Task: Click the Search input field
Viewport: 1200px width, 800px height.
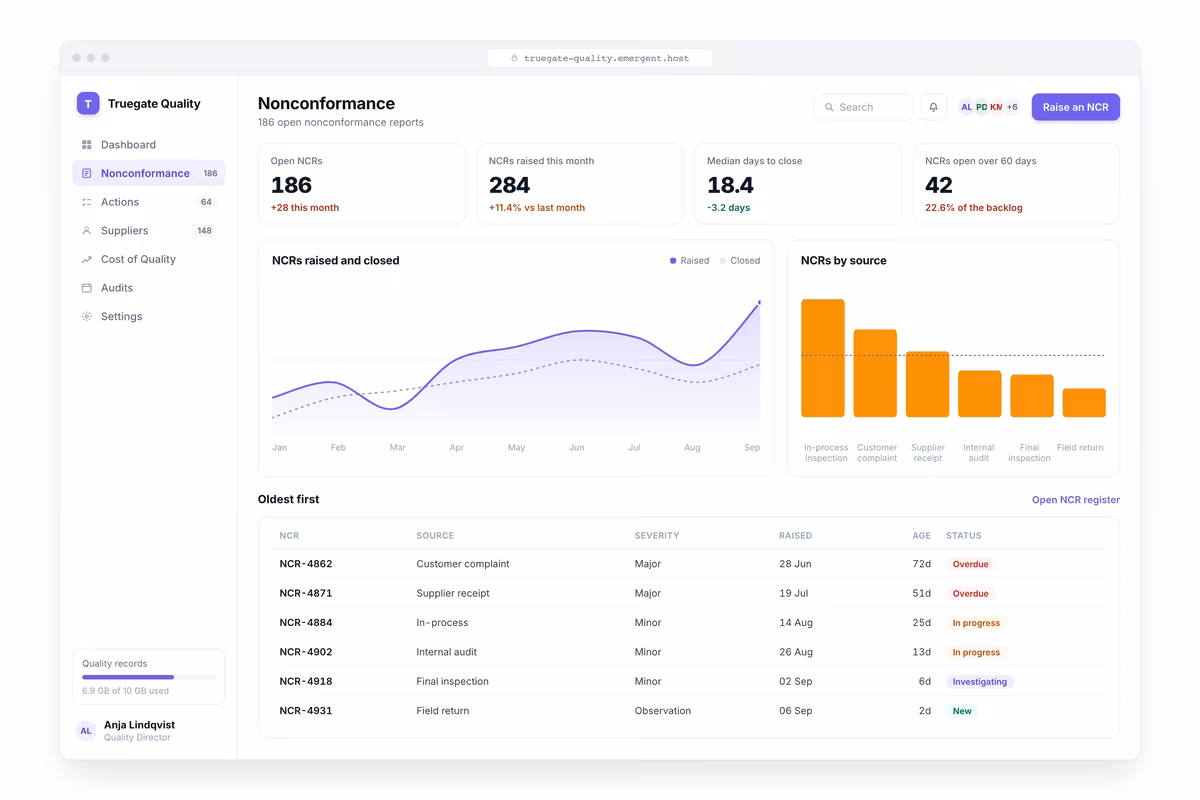Action: click(x=863, y=107)
